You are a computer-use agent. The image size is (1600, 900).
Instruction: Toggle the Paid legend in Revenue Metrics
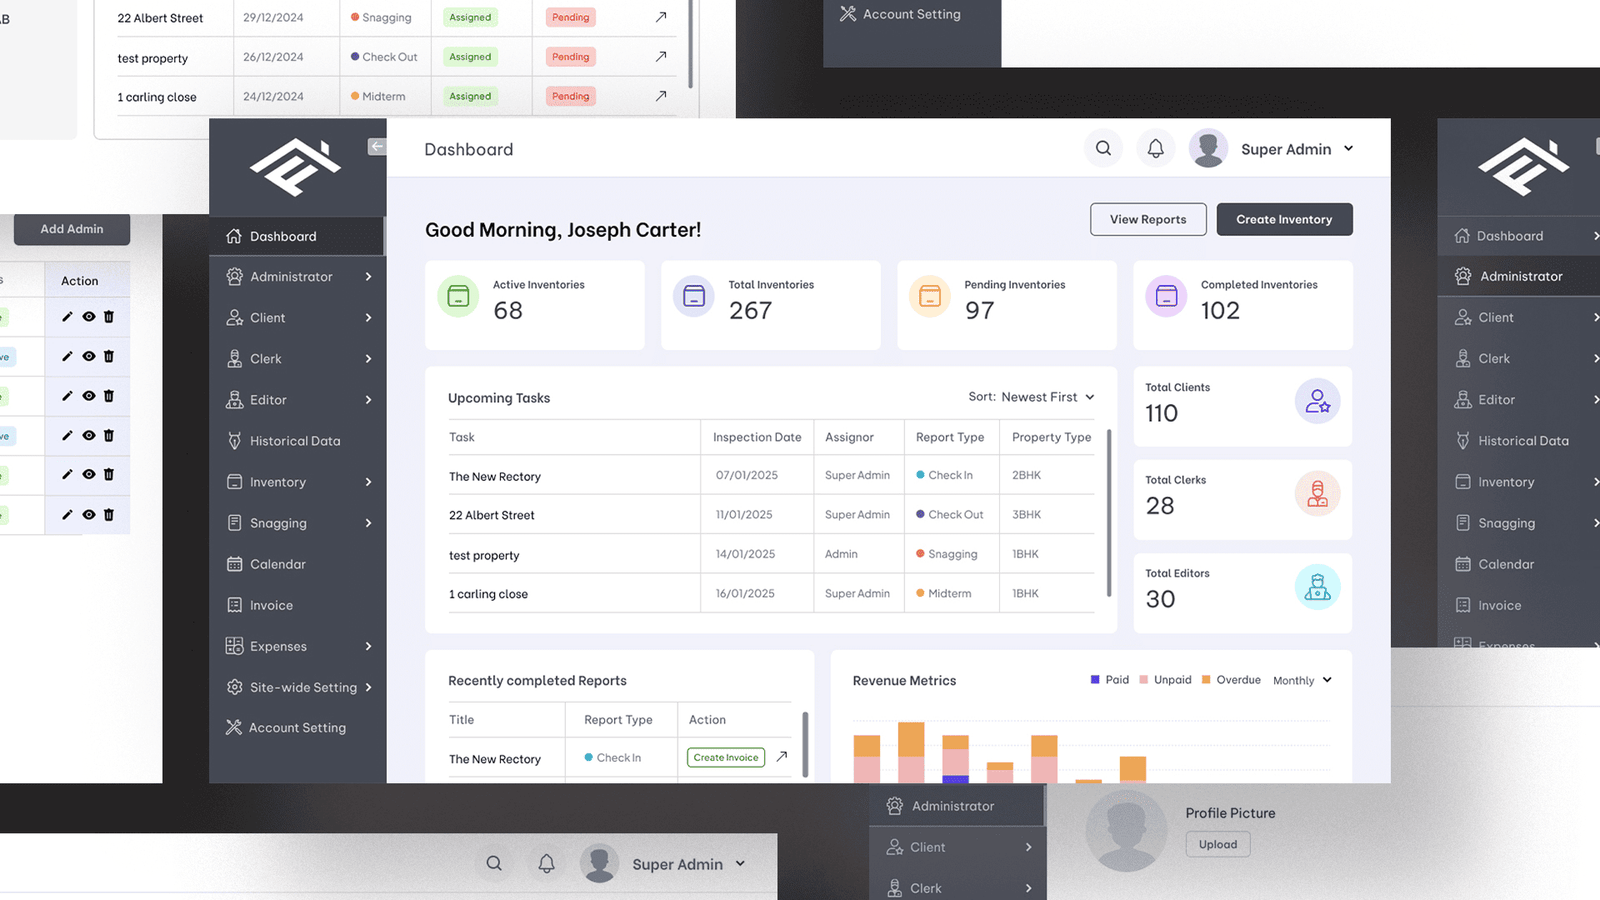1109,680
